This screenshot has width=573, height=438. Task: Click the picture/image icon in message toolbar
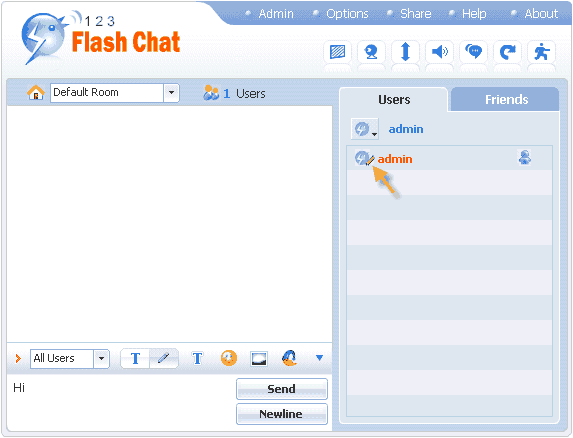(259, 359)
